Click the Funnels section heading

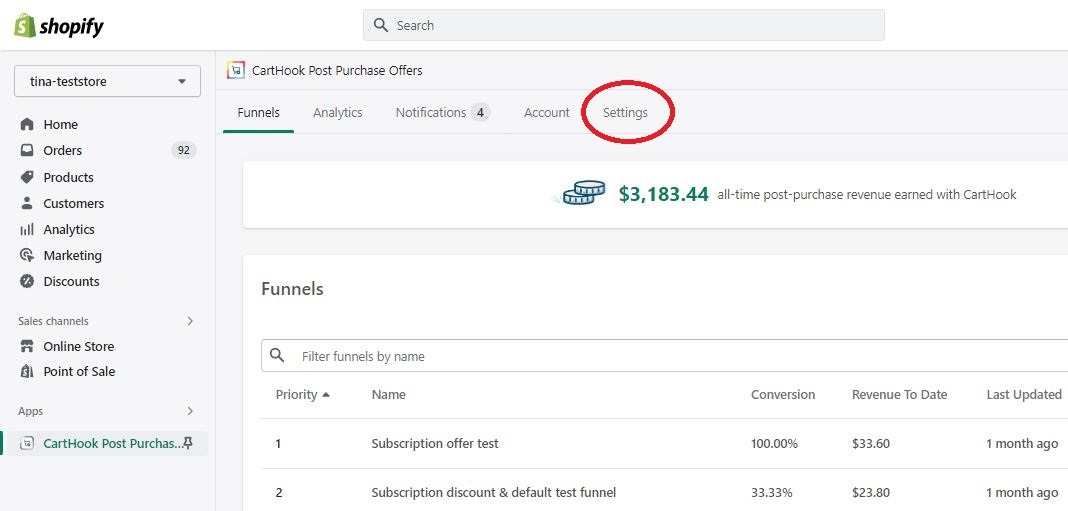tap(292, 289)
